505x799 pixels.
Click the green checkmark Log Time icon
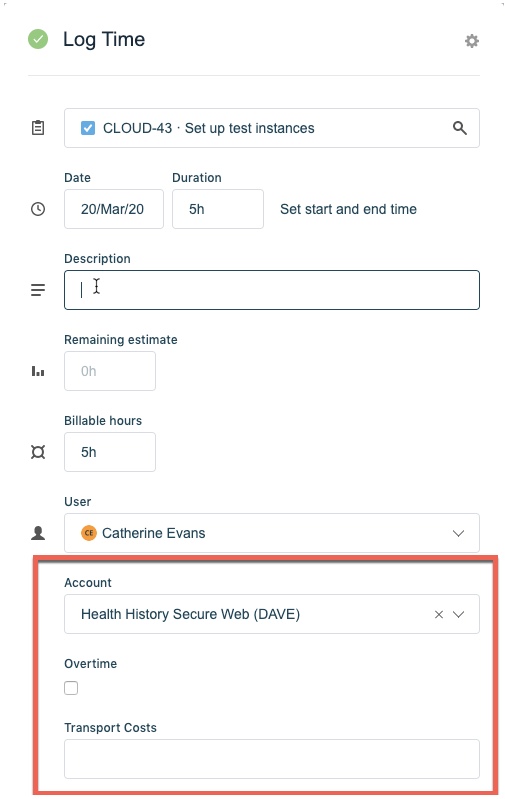point(38,39)
